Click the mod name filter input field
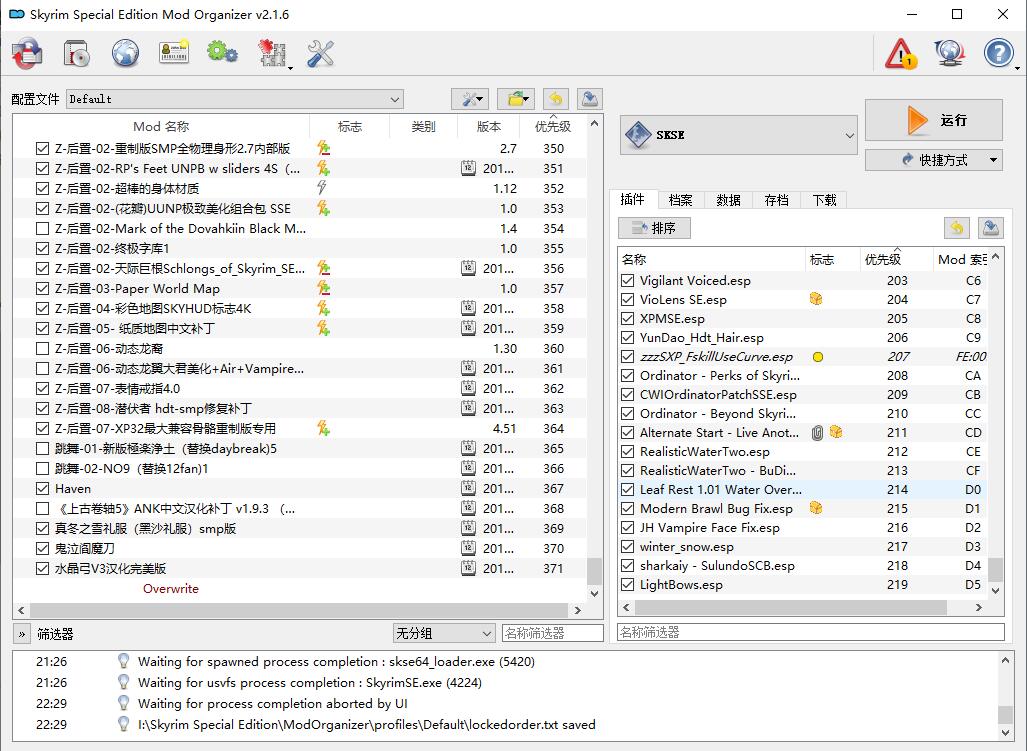This screenshot has height=751, width=1027. click(552, 633)
